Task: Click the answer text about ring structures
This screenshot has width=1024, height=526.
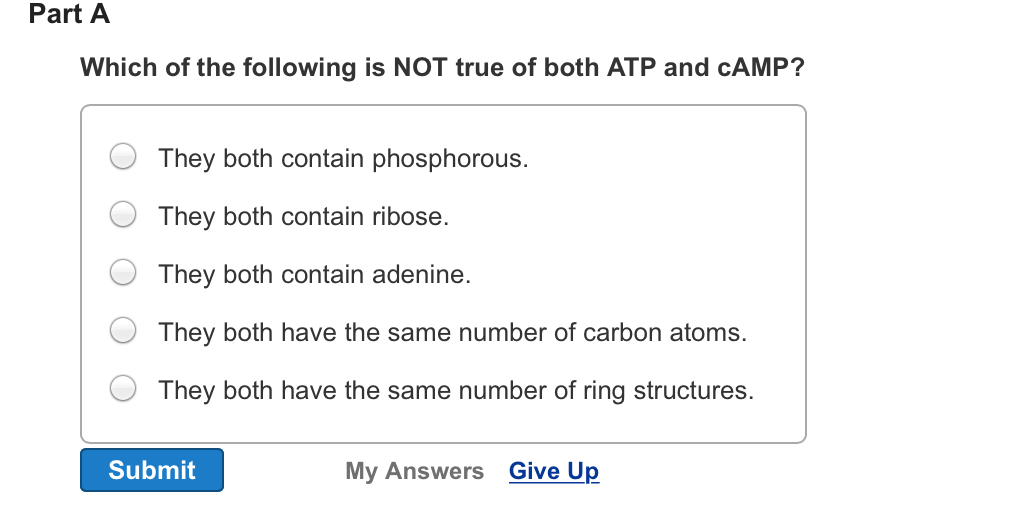Action: coord(456,390)
